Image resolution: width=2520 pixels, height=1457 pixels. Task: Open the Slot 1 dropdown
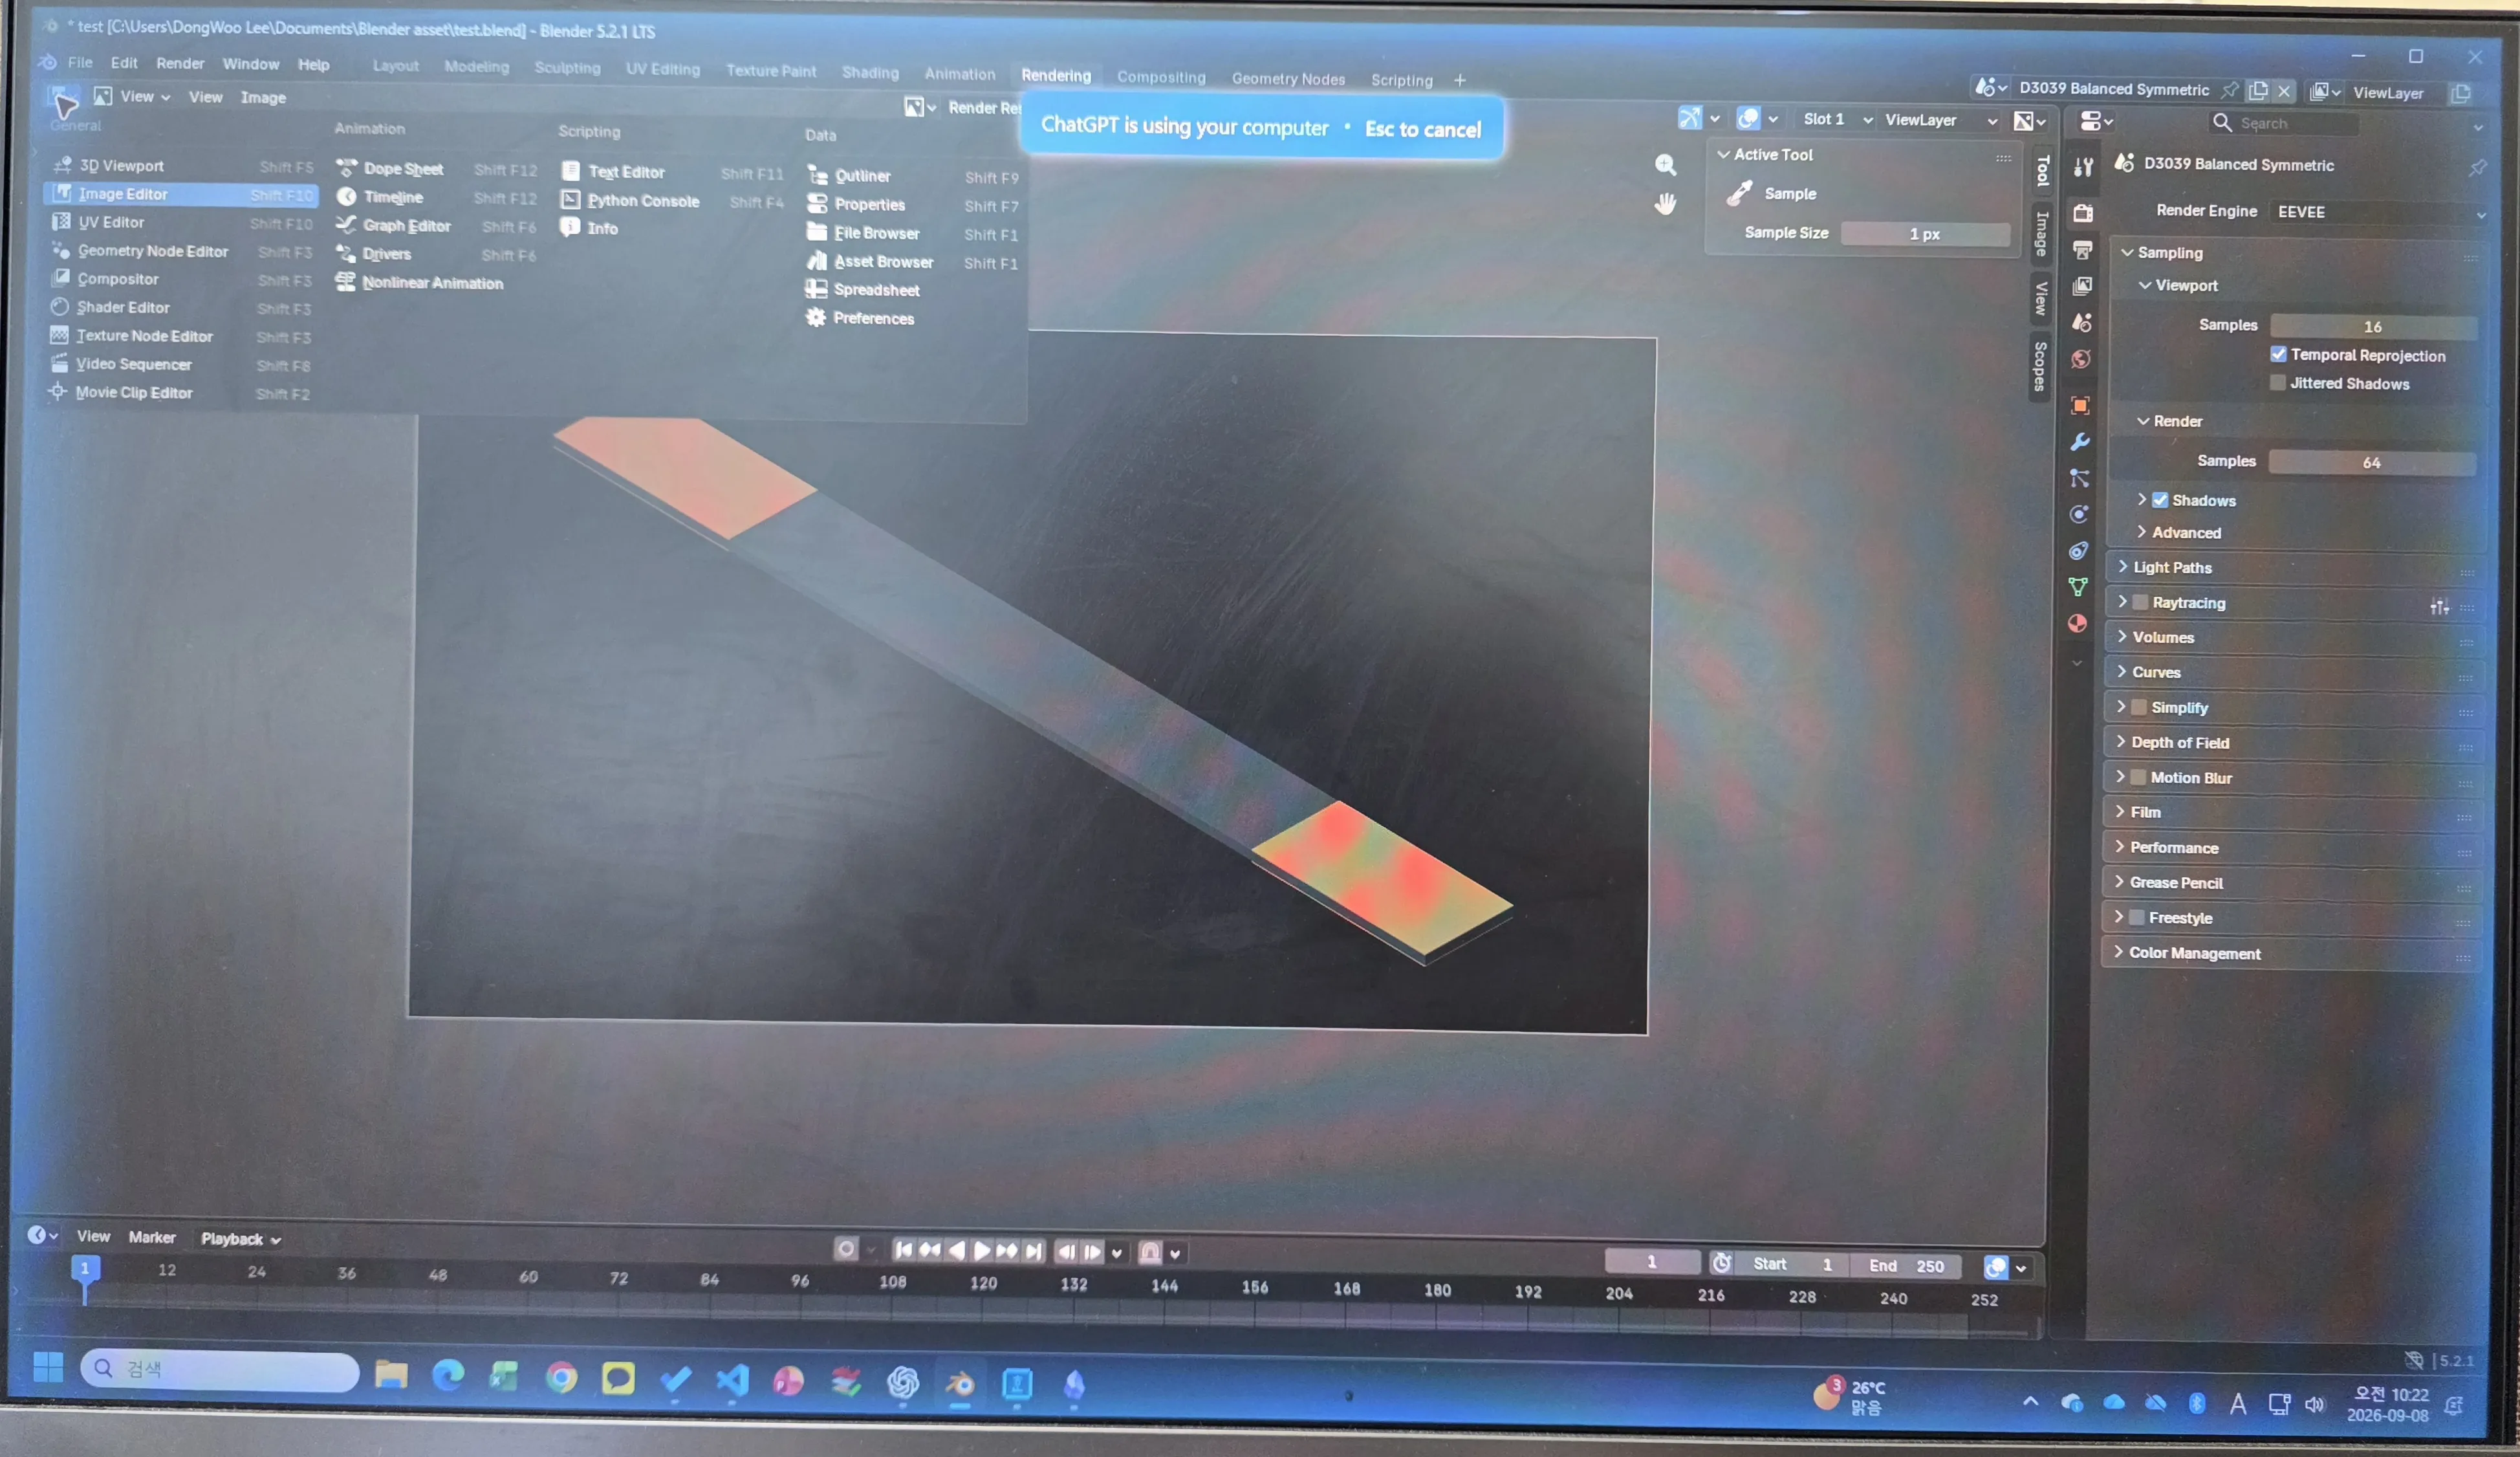[1836, 119]
